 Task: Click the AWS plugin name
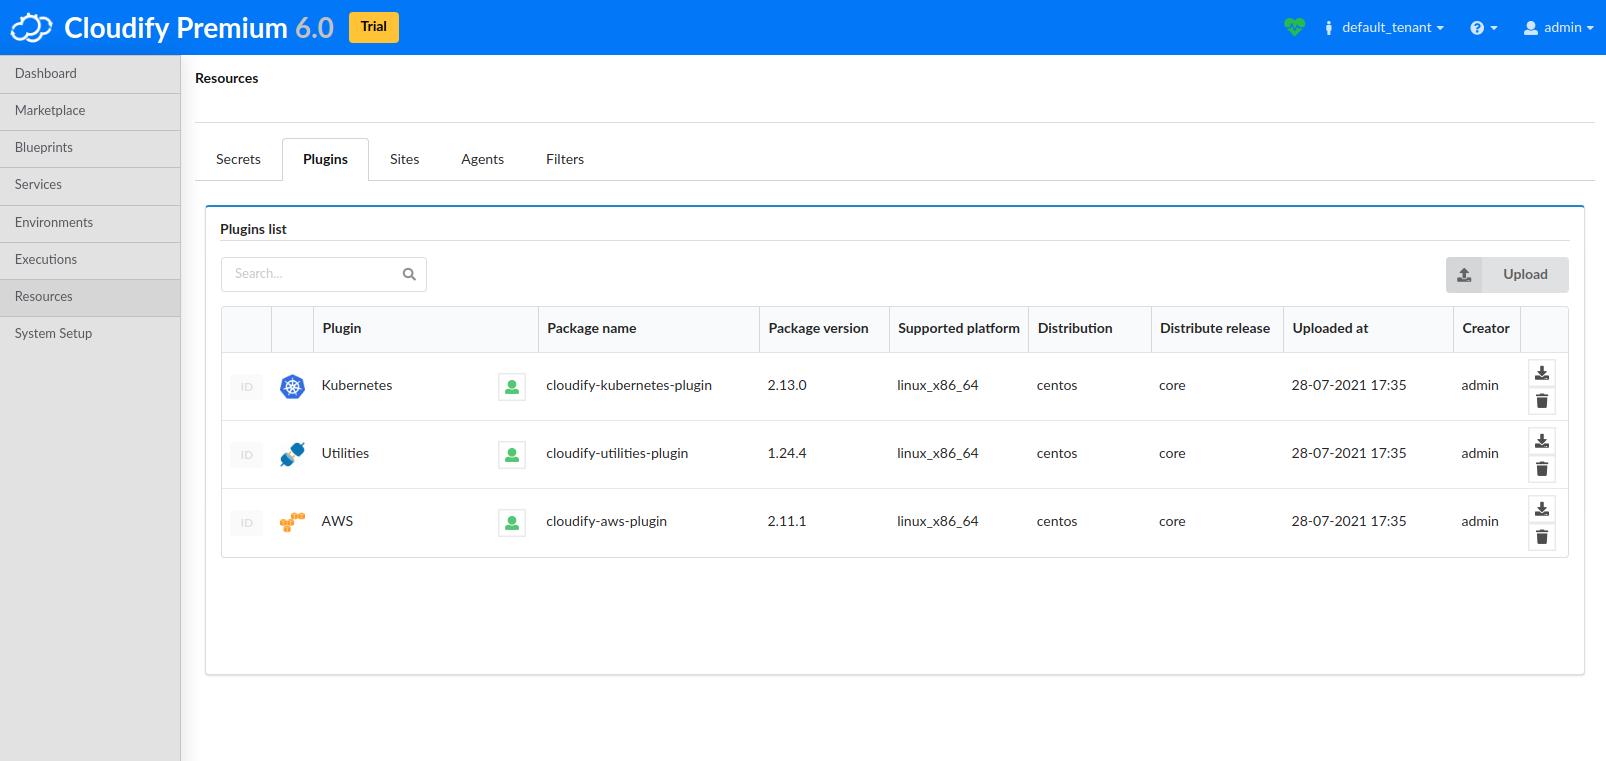tap(337, 522)
